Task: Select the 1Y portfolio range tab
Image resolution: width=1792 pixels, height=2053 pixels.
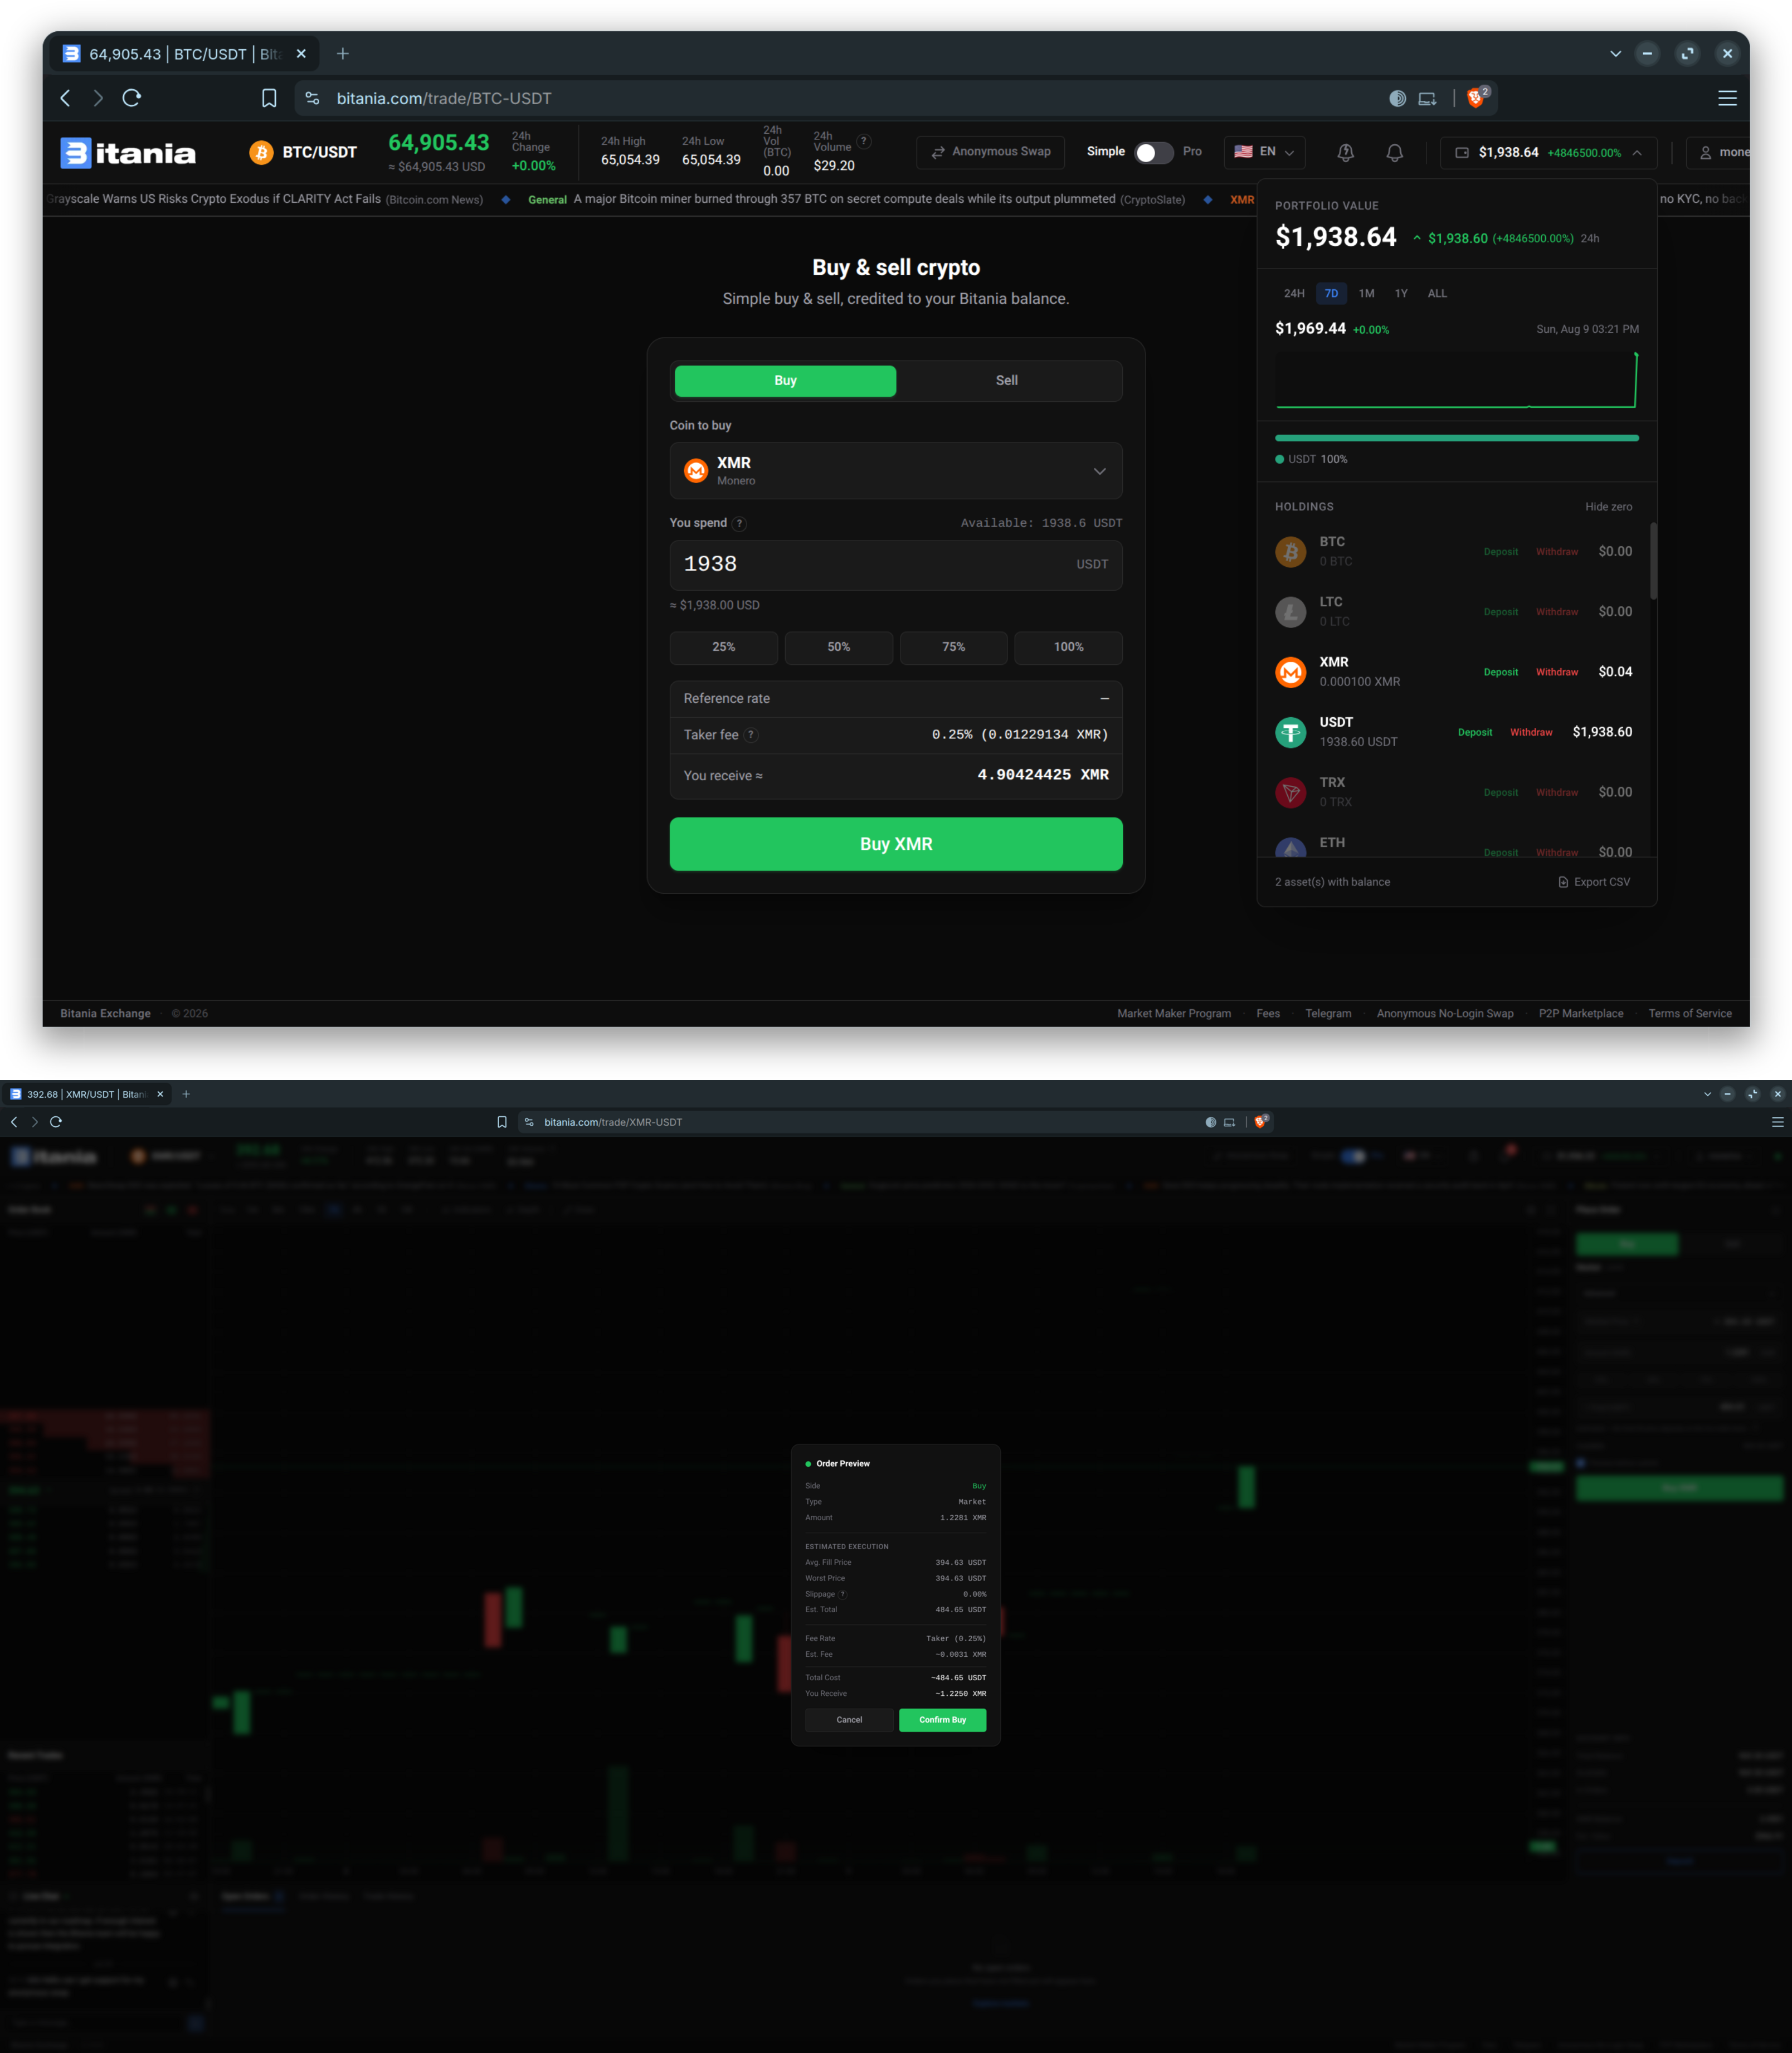Action: click(x=1401, y=294)
